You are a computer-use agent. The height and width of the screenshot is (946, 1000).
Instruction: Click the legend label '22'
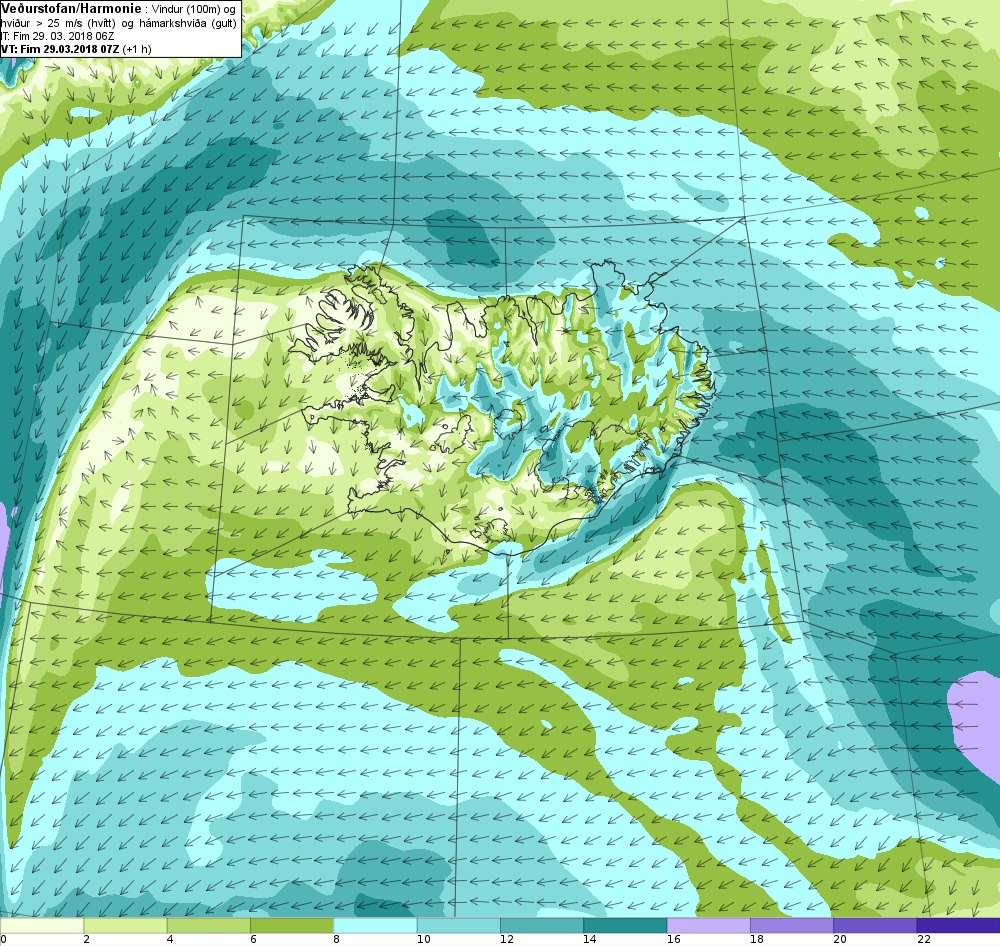click(923, 939)
